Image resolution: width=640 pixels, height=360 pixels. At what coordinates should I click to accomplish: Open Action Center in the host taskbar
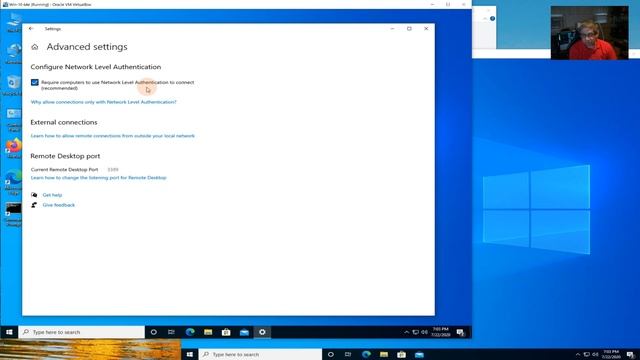tap(631, 354)
